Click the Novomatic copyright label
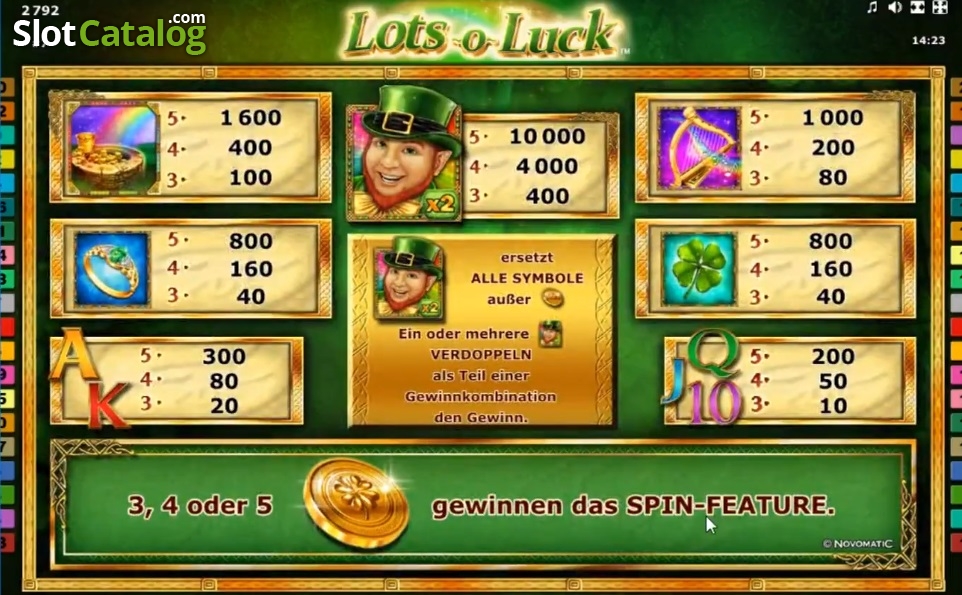962x595 pixels. pyautogui.click(x=858, y=543)
